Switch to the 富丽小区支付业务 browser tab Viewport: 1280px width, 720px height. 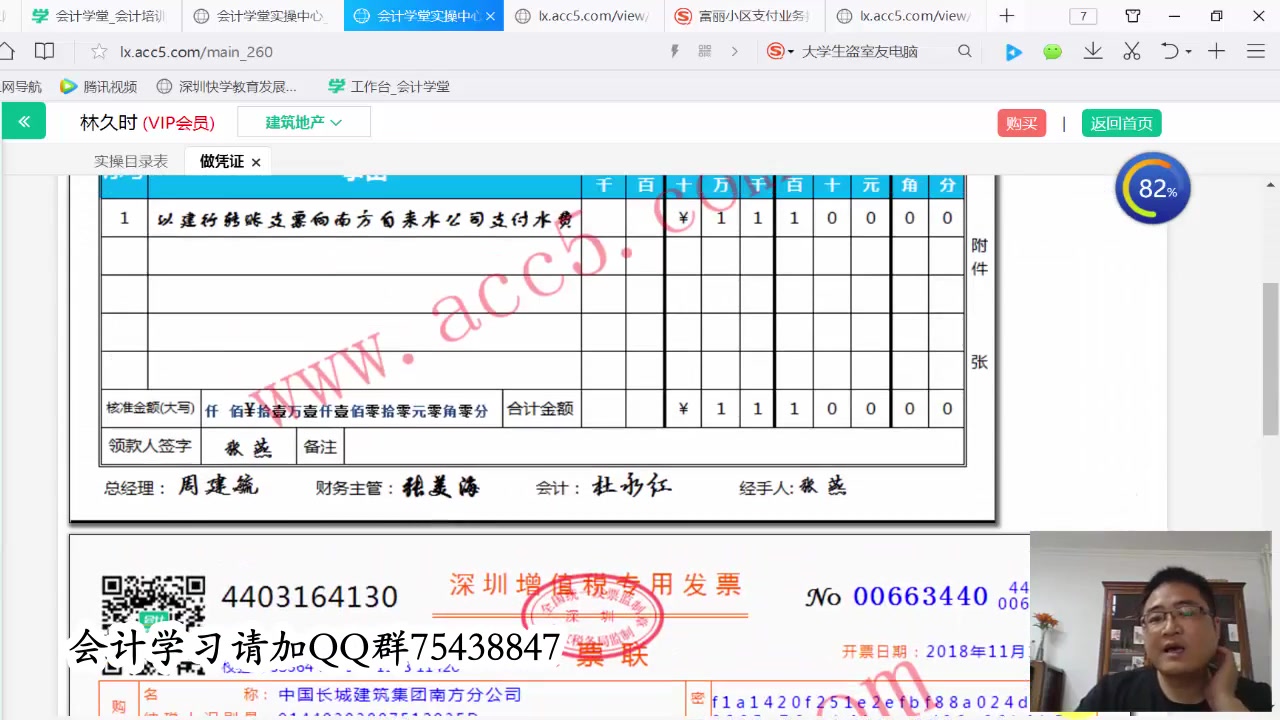(x=743, y=16)
